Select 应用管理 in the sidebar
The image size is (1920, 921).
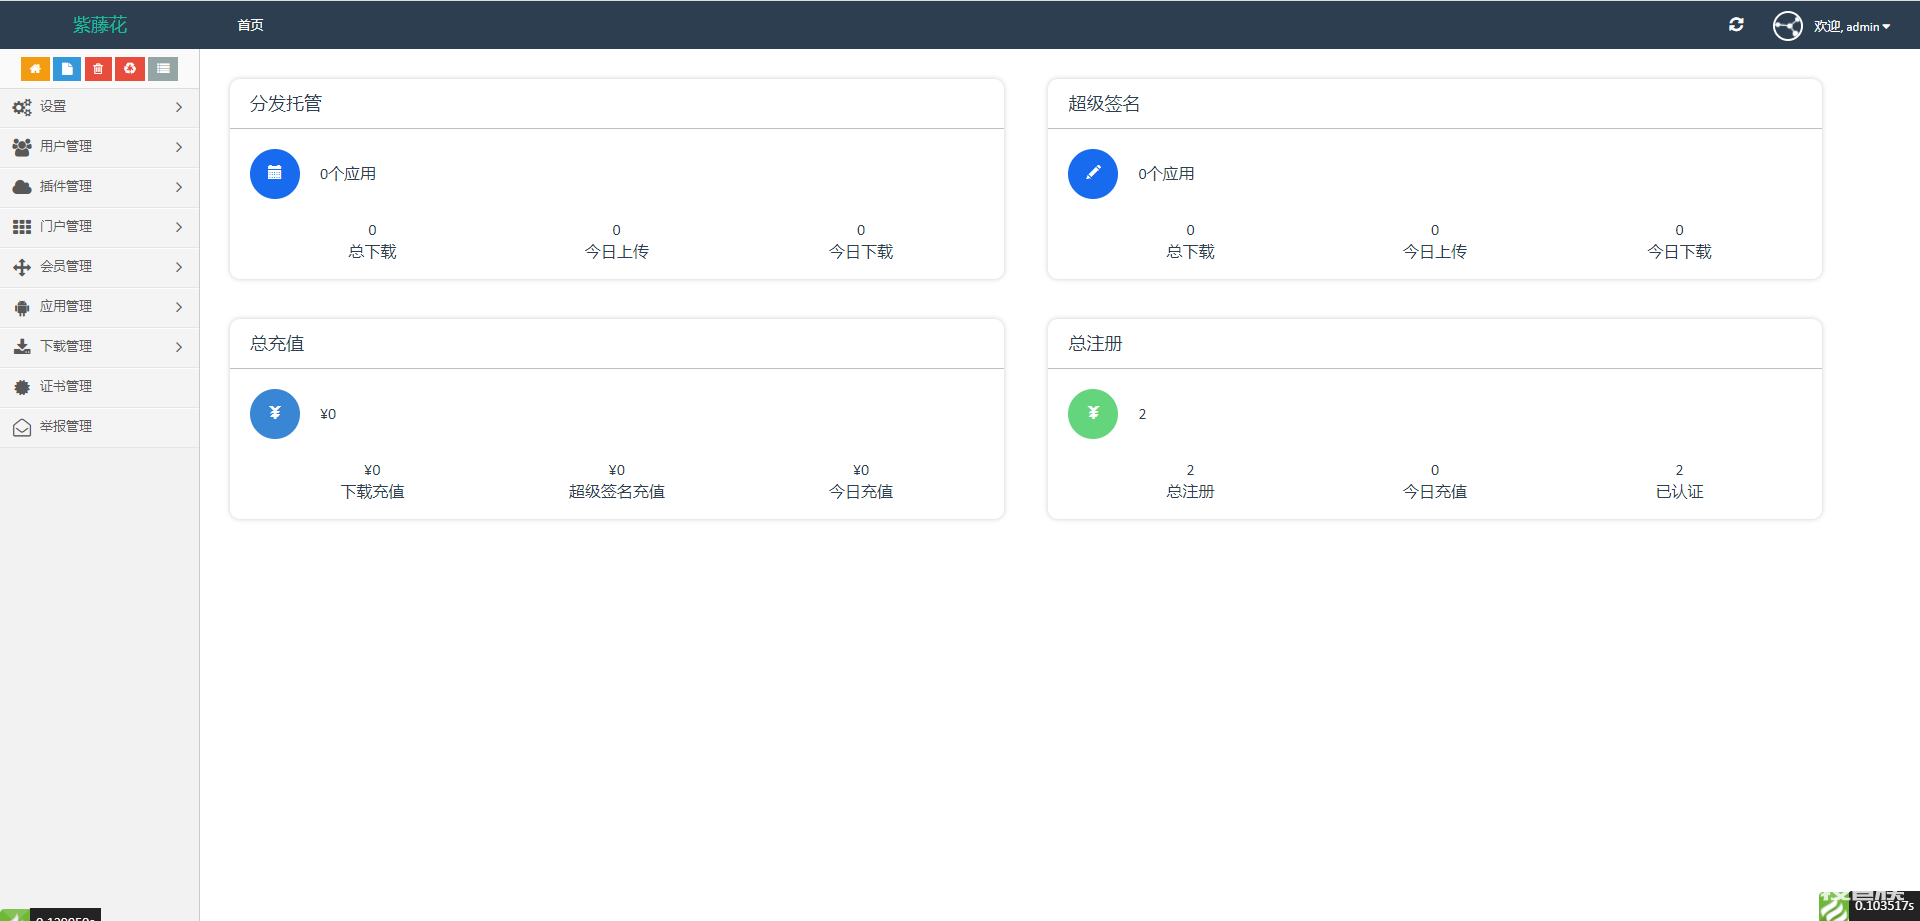[99, 307]
